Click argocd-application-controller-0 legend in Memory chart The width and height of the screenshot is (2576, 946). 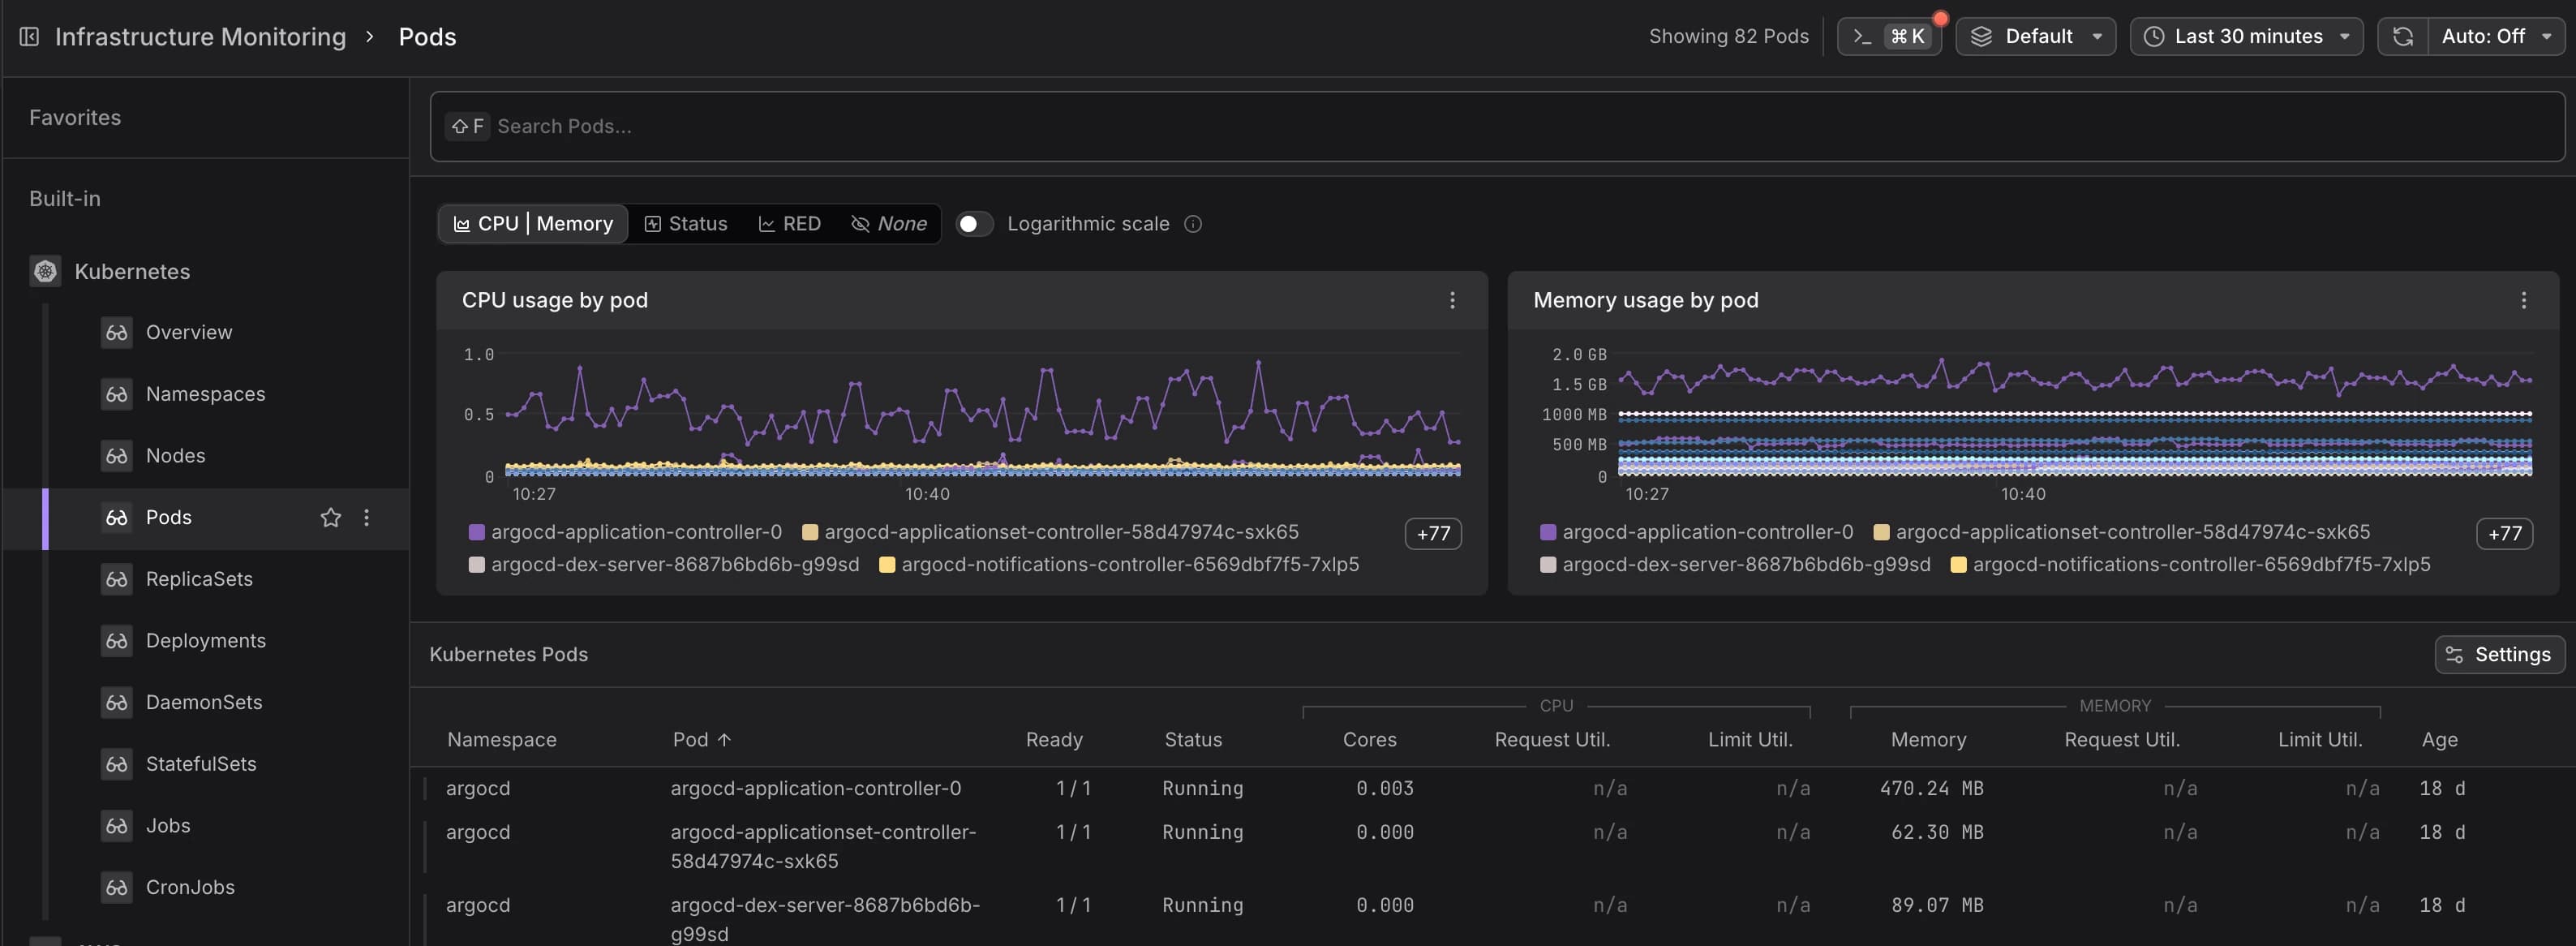pyautogui.click(x=1696, y=533)
